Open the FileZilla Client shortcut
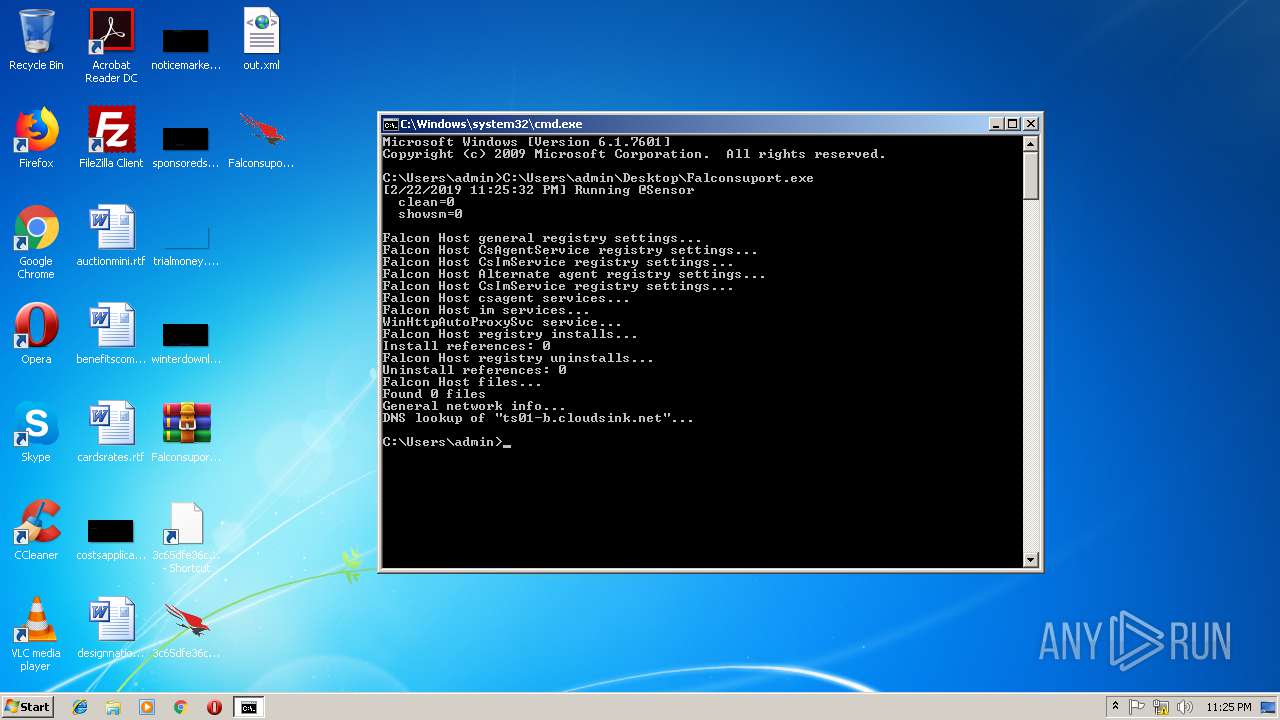The width and height of the screenshot is (1280, 720). pos(111,138)
